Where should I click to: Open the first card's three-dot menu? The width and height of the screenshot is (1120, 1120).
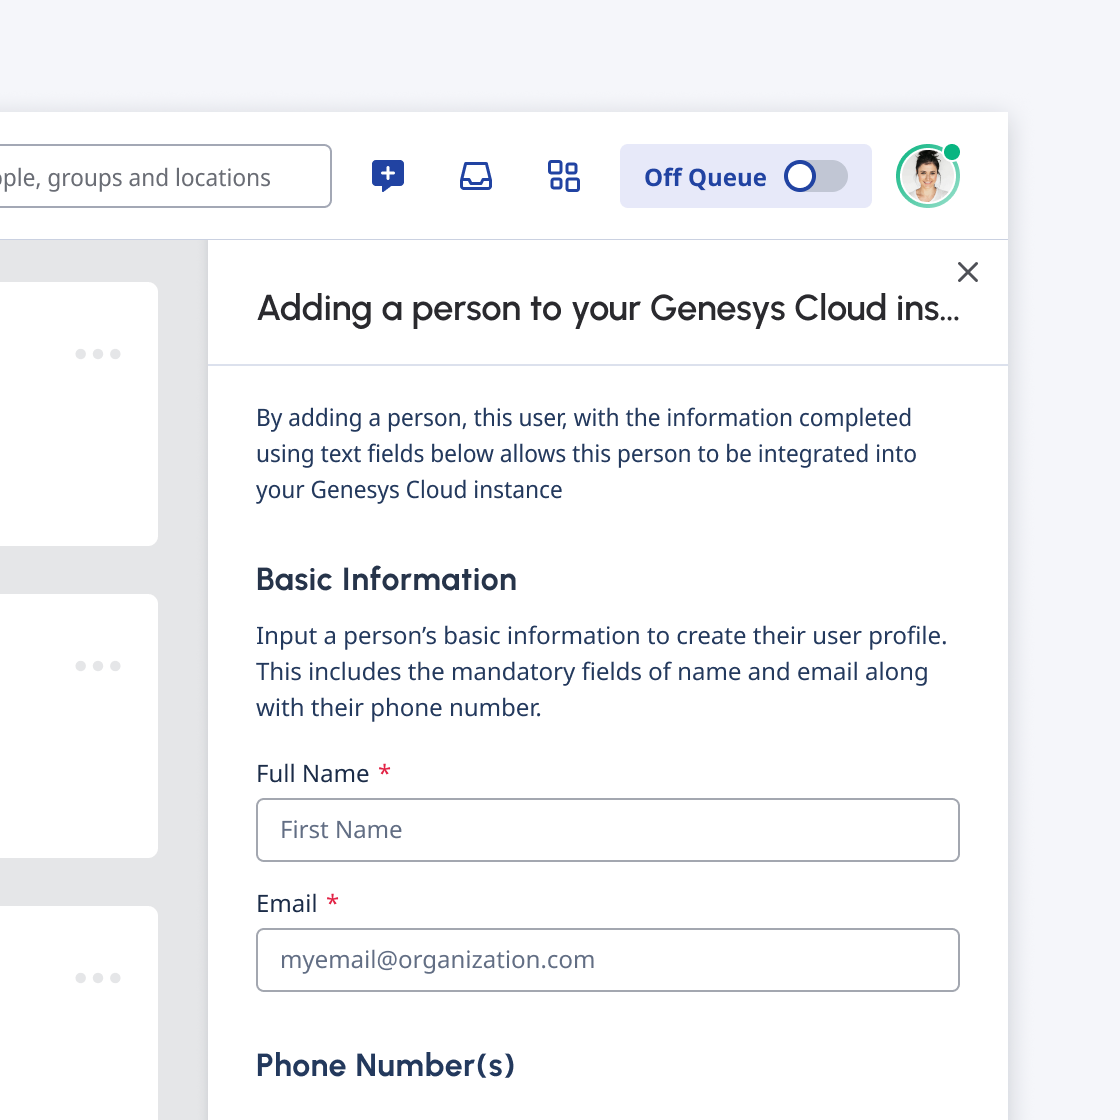[98, 354]
